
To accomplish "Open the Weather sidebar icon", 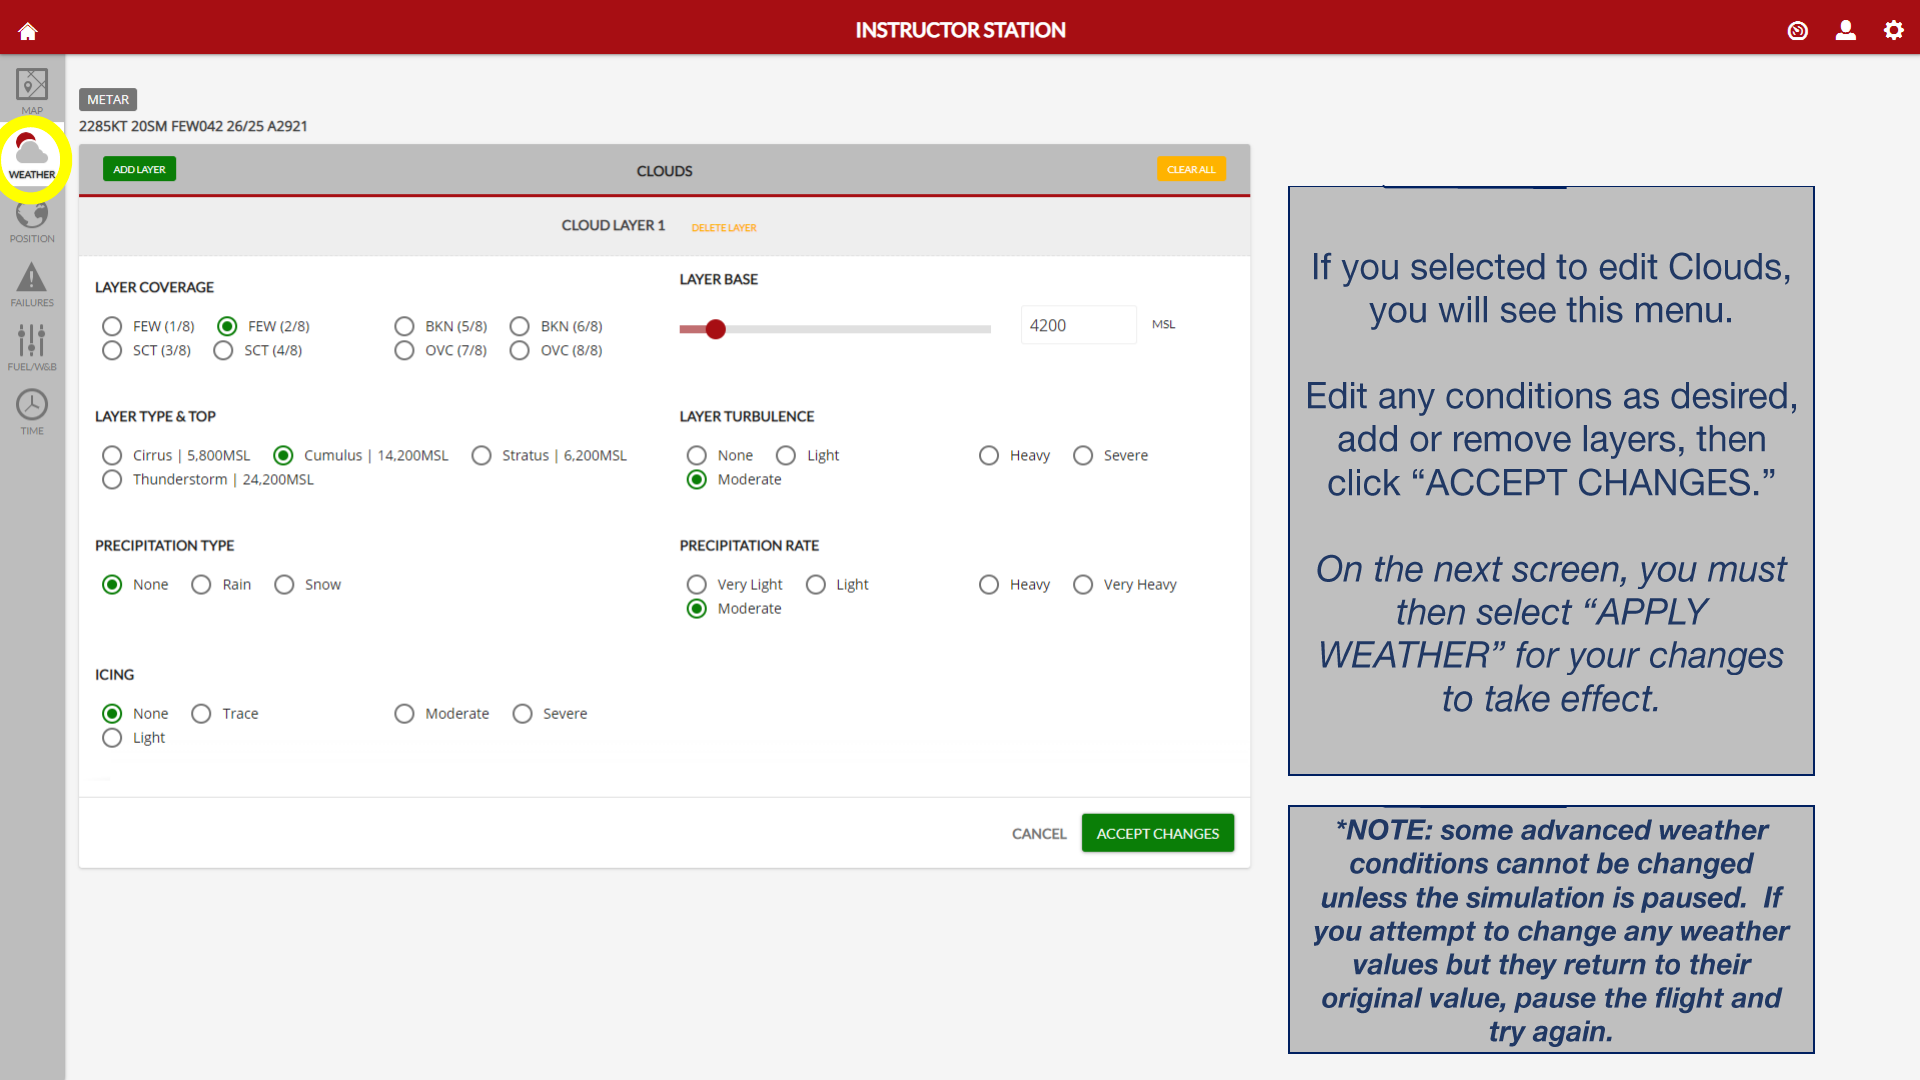I will (32, 156).
